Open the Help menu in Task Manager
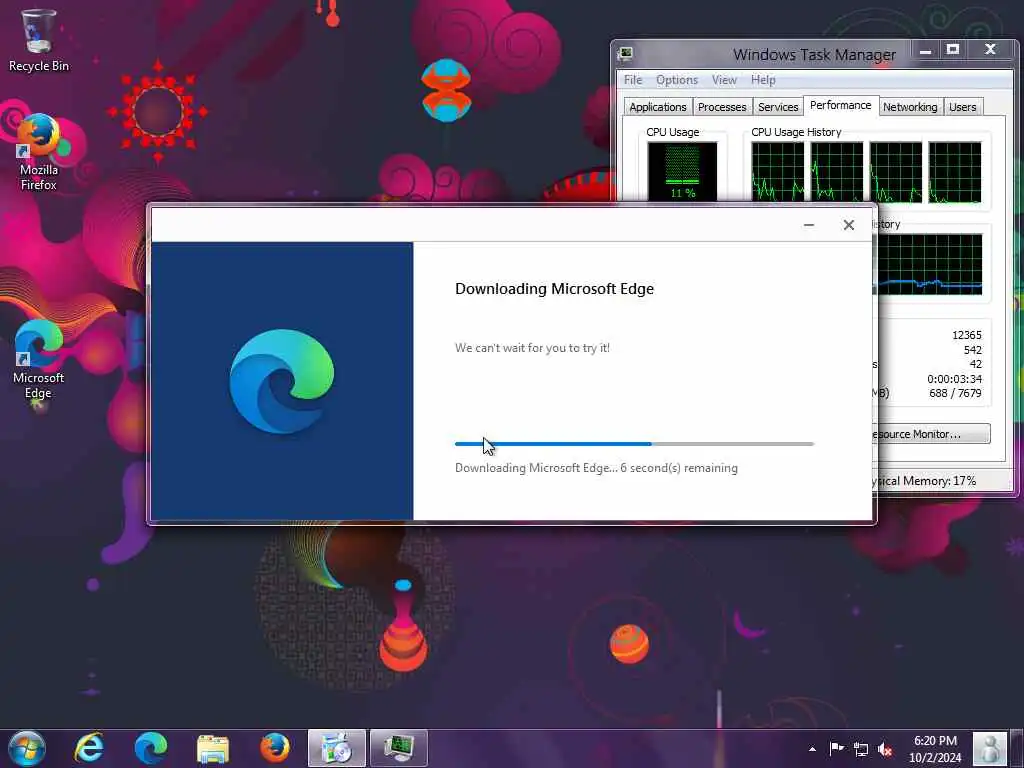This screenshot has height=768, width=1024. tap(763, 80)
